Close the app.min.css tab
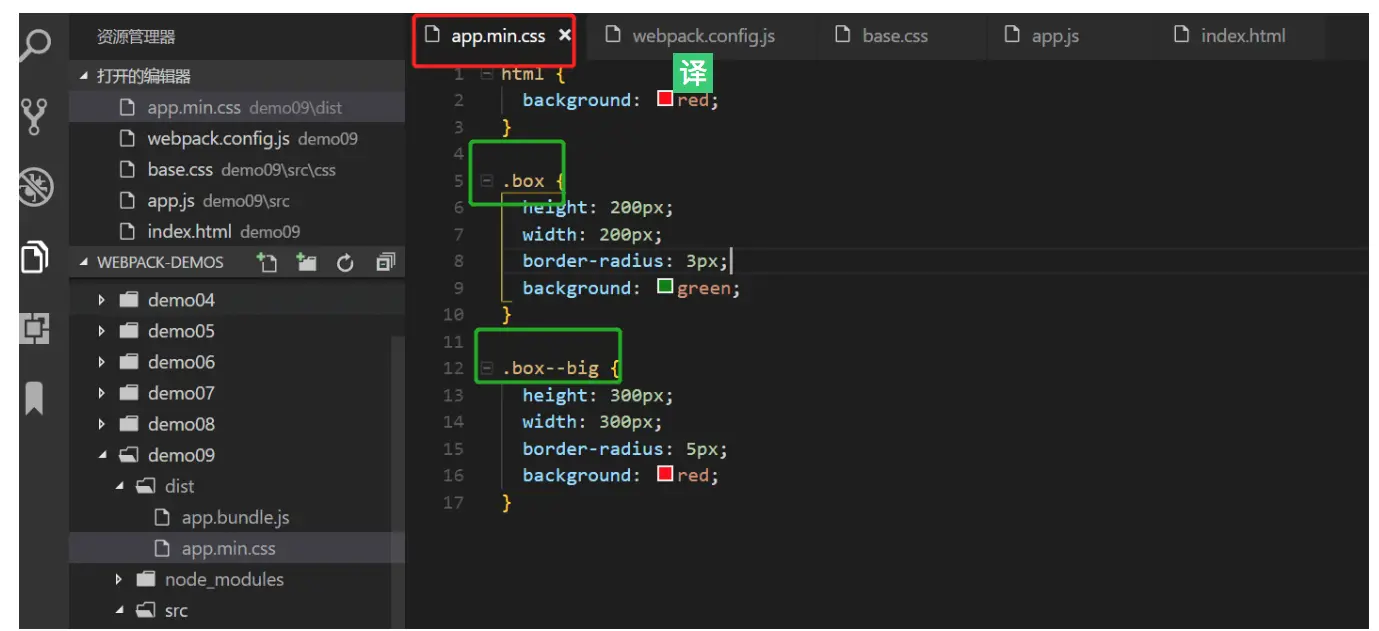1379x631 pixels. click(564, 35)
